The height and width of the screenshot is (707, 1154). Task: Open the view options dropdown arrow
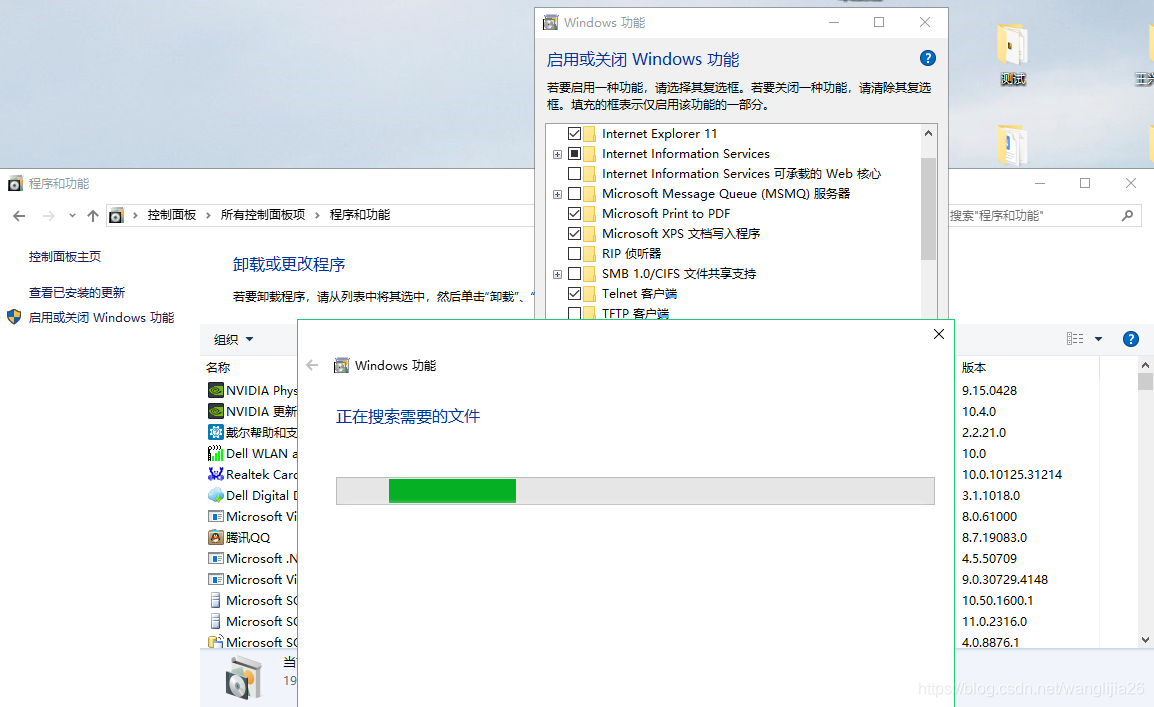click(x=1098, y=339)
